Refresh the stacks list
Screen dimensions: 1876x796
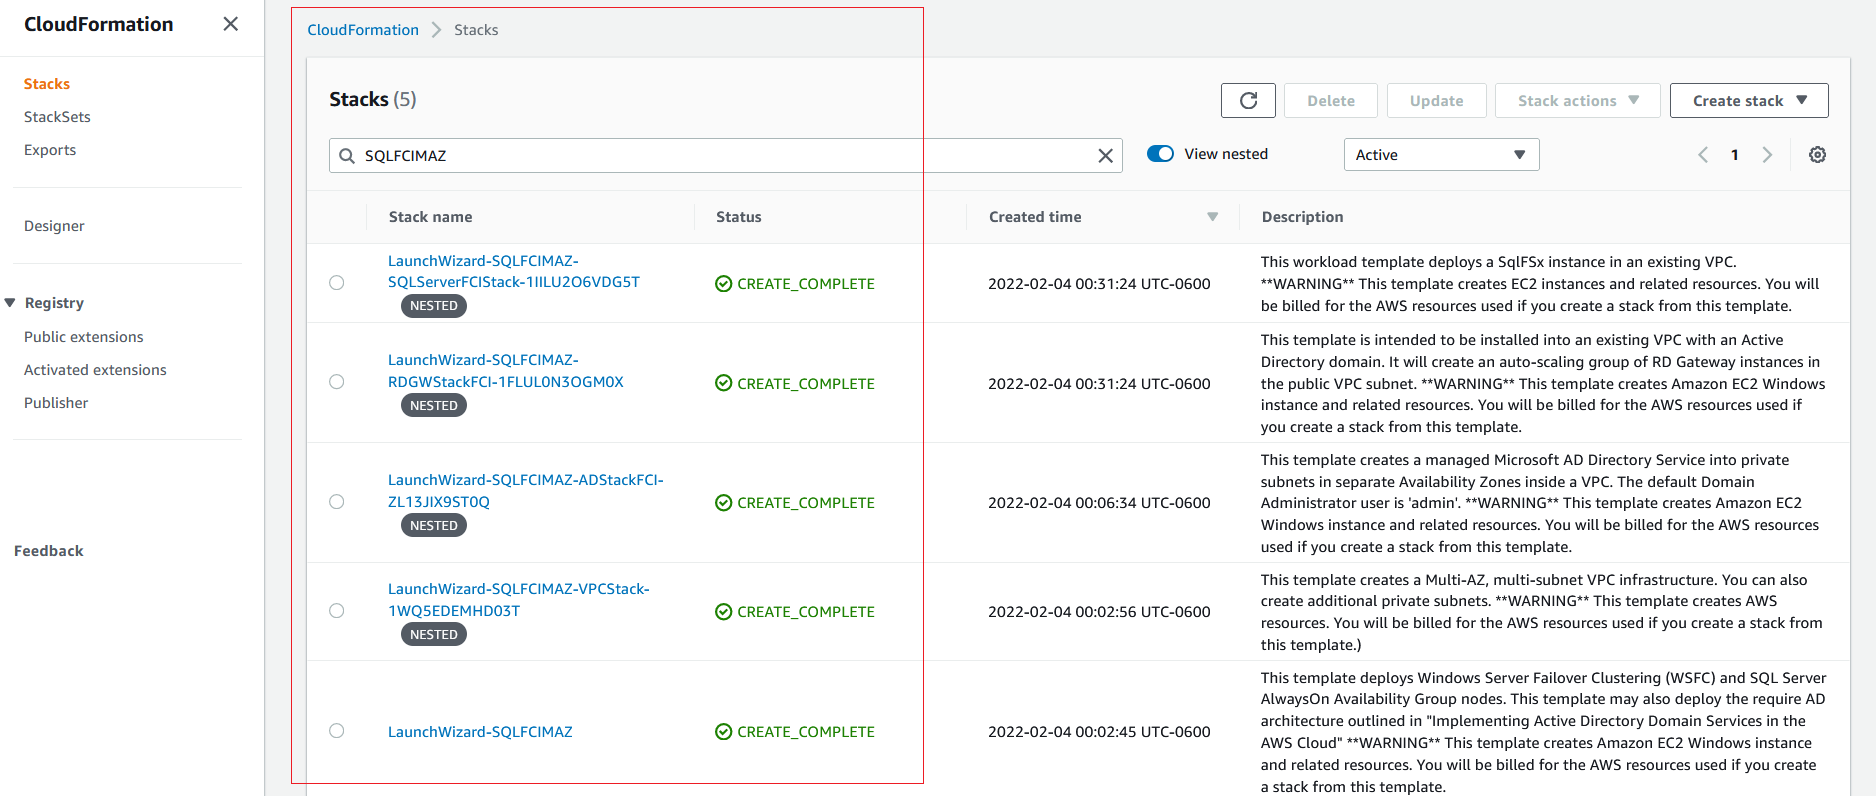pyautogui.click(x=1248, y=100)
